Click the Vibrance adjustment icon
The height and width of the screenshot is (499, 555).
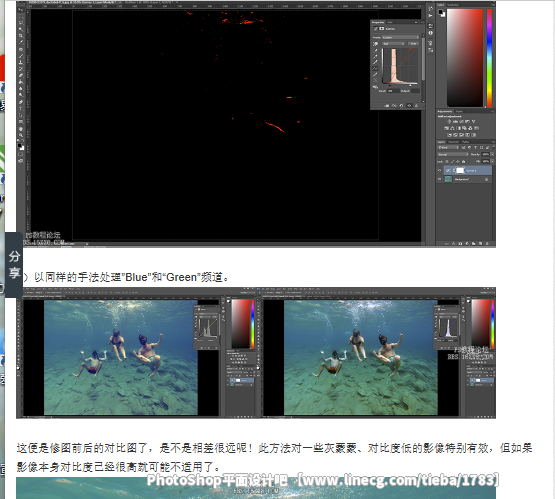coord(474,121)
